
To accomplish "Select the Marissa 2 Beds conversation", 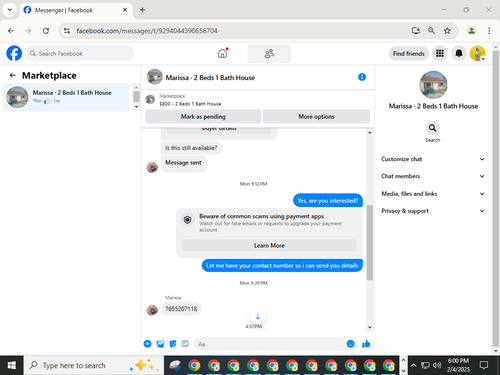I will click(66, 97).
